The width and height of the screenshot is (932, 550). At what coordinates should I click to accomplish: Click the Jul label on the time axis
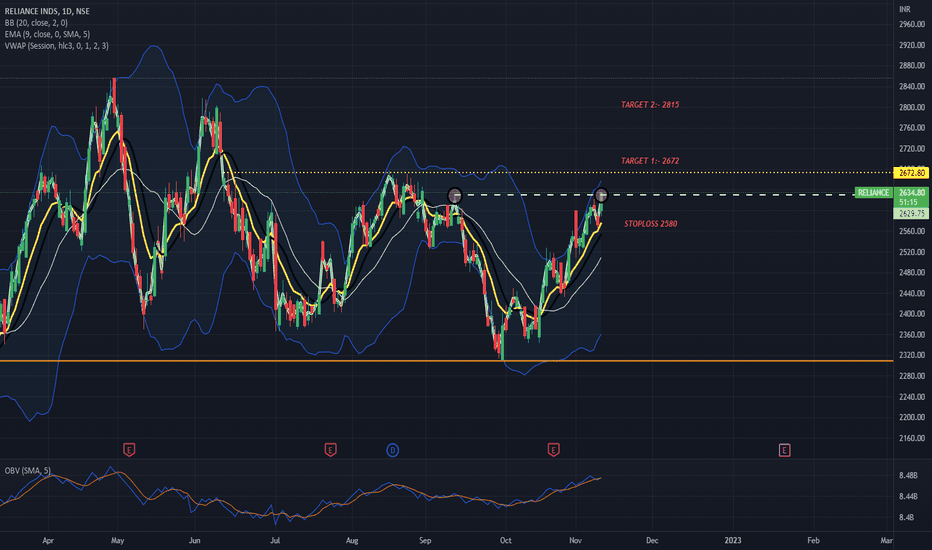tap(275, 540)
